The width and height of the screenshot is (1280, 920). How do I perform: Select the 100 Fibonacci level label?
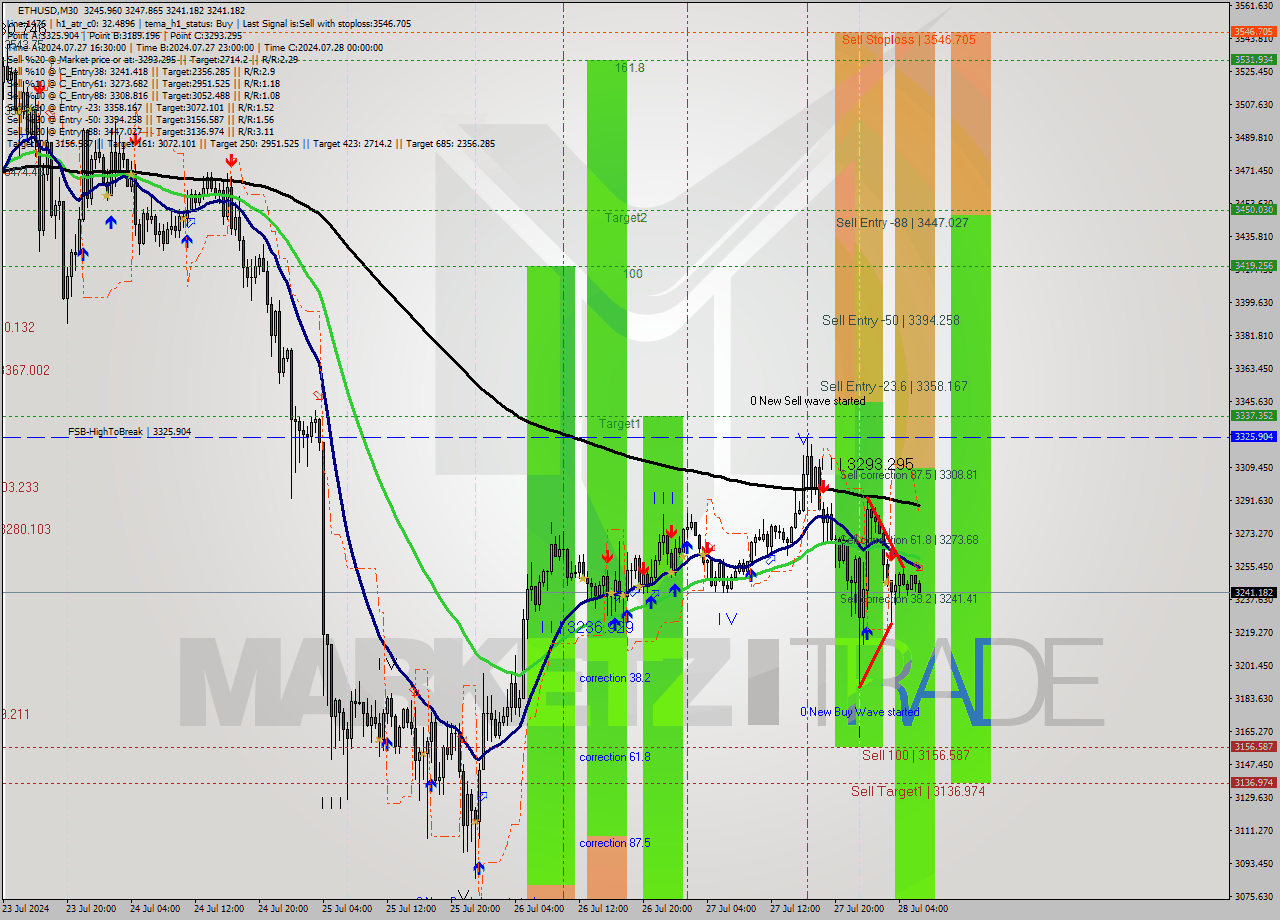click(633, 273)
